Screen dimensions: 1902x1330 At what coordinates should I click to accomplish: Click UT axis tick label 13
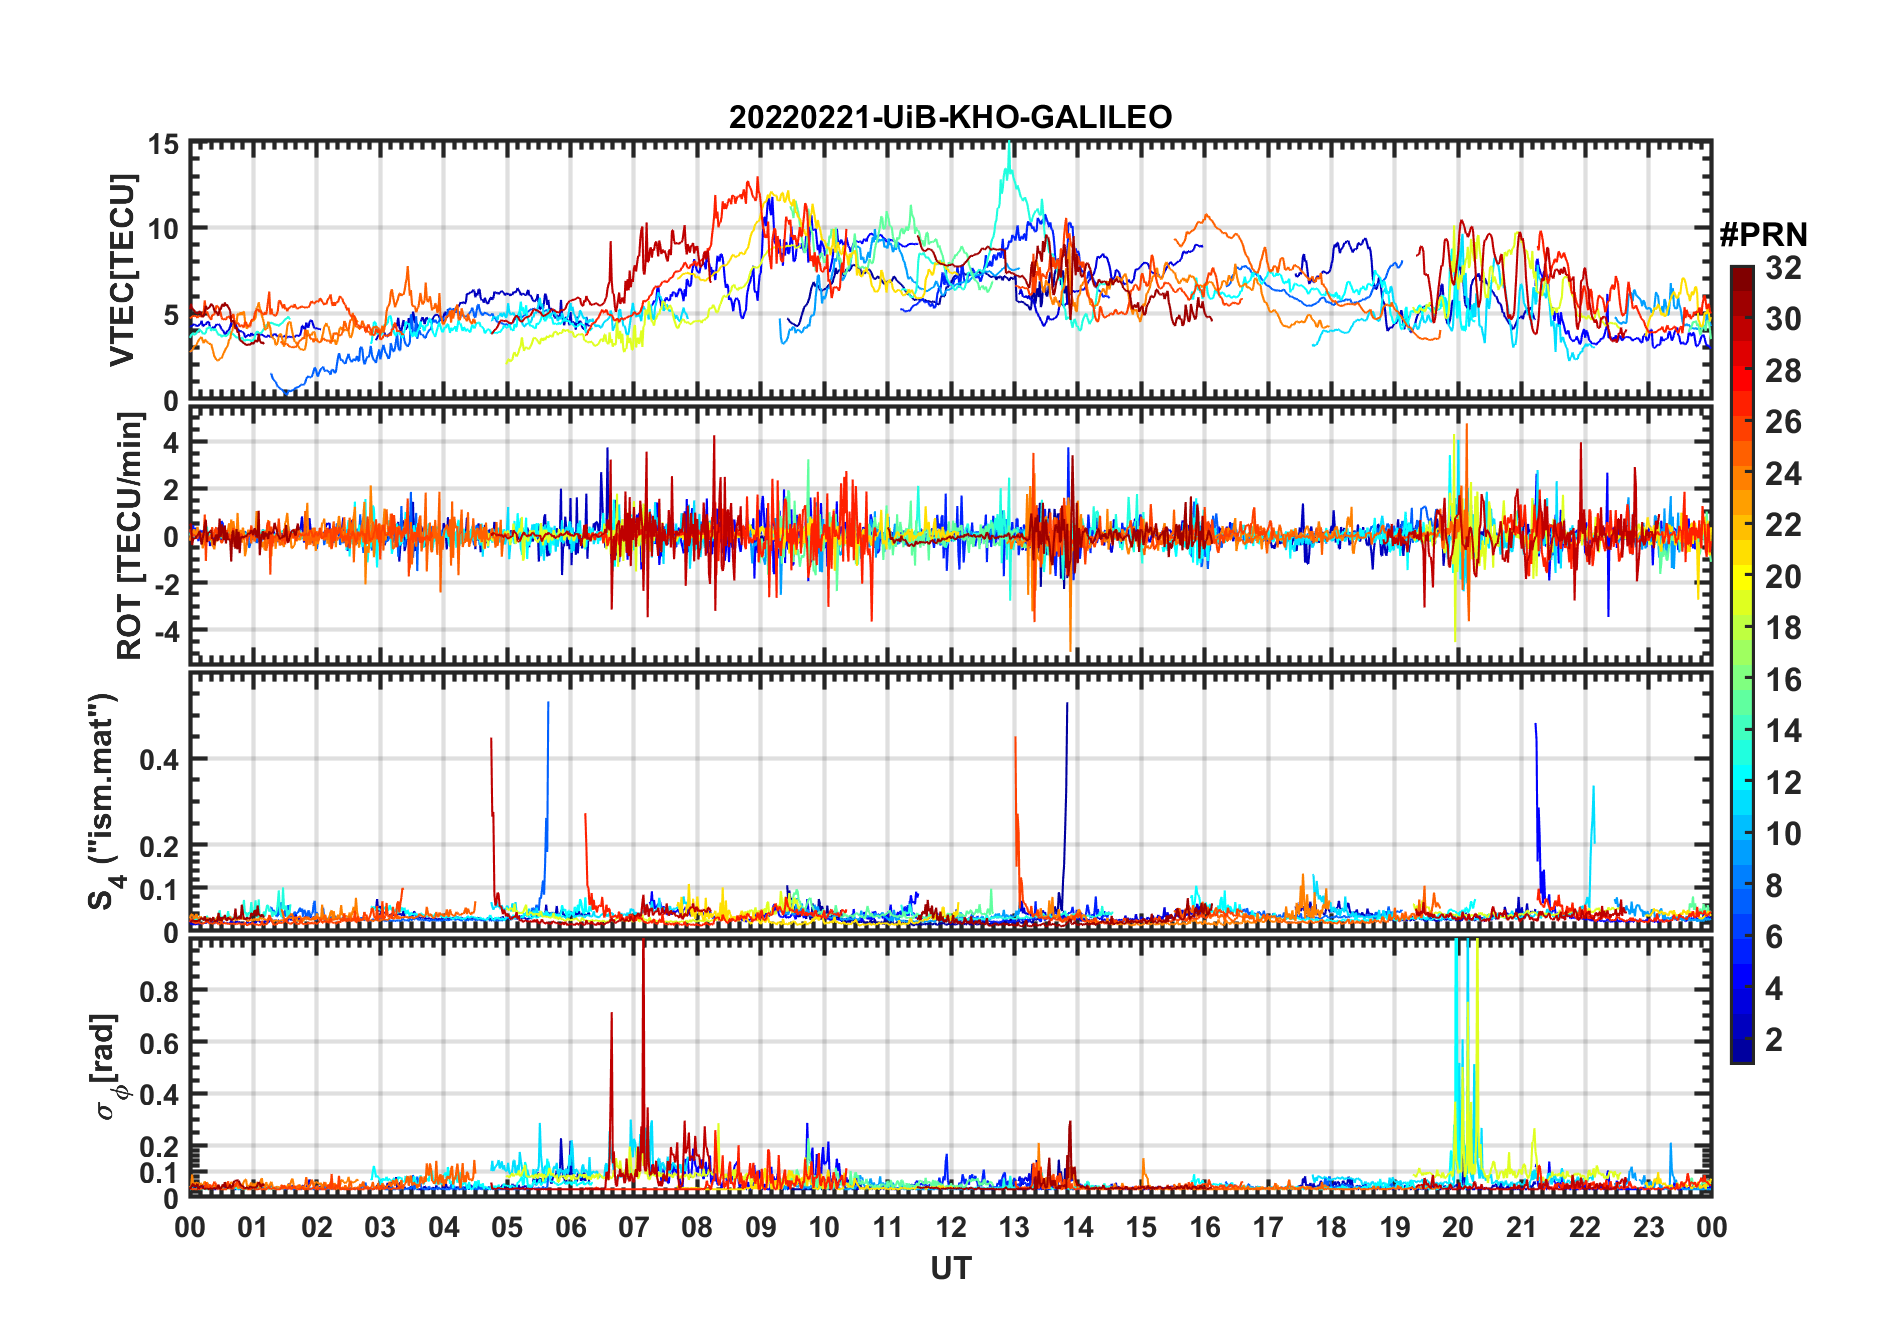(1014, 1227)
